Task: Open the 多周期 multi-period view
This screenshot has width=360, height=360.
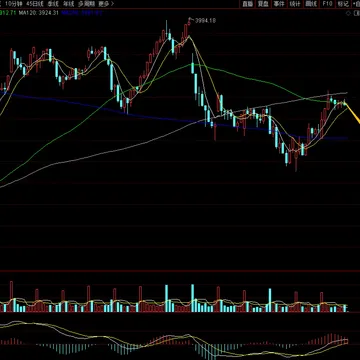Action: pyautogui.click(x=86, y=4)
